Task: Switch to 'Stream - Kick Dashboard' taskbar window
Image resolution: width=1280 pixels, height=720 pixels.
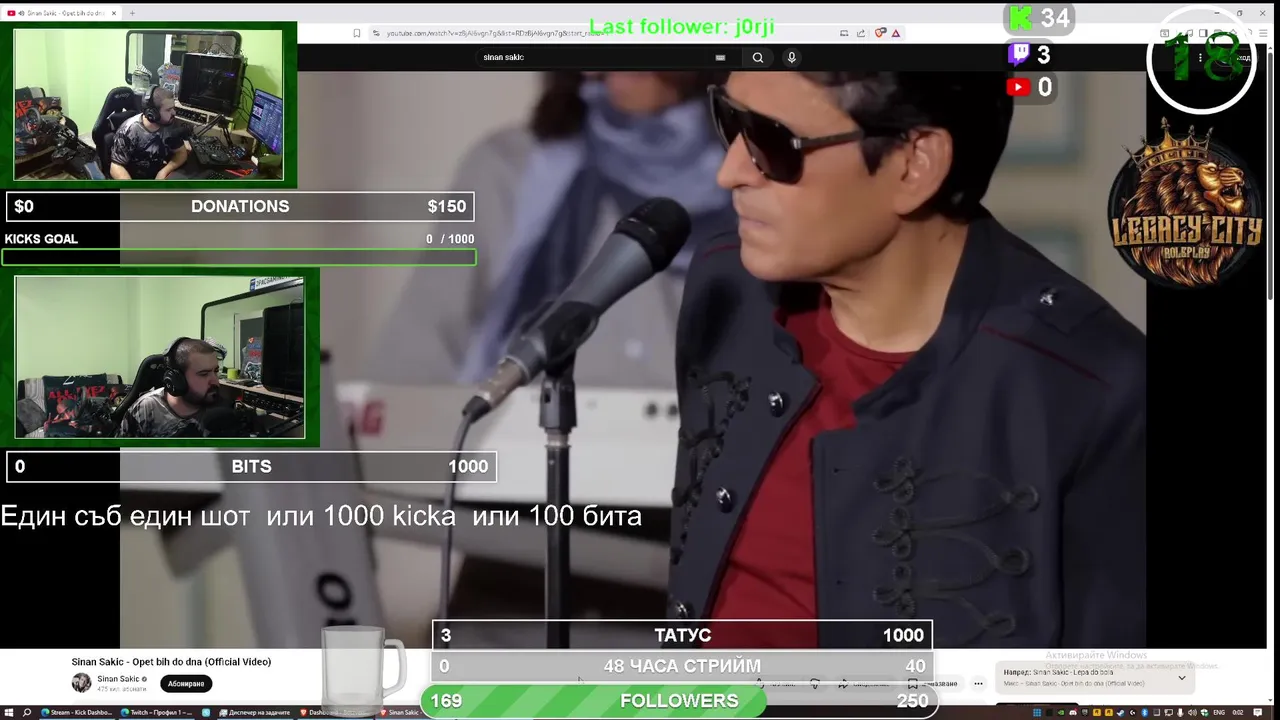Action: pyautogui.click(x=77, y=712)
